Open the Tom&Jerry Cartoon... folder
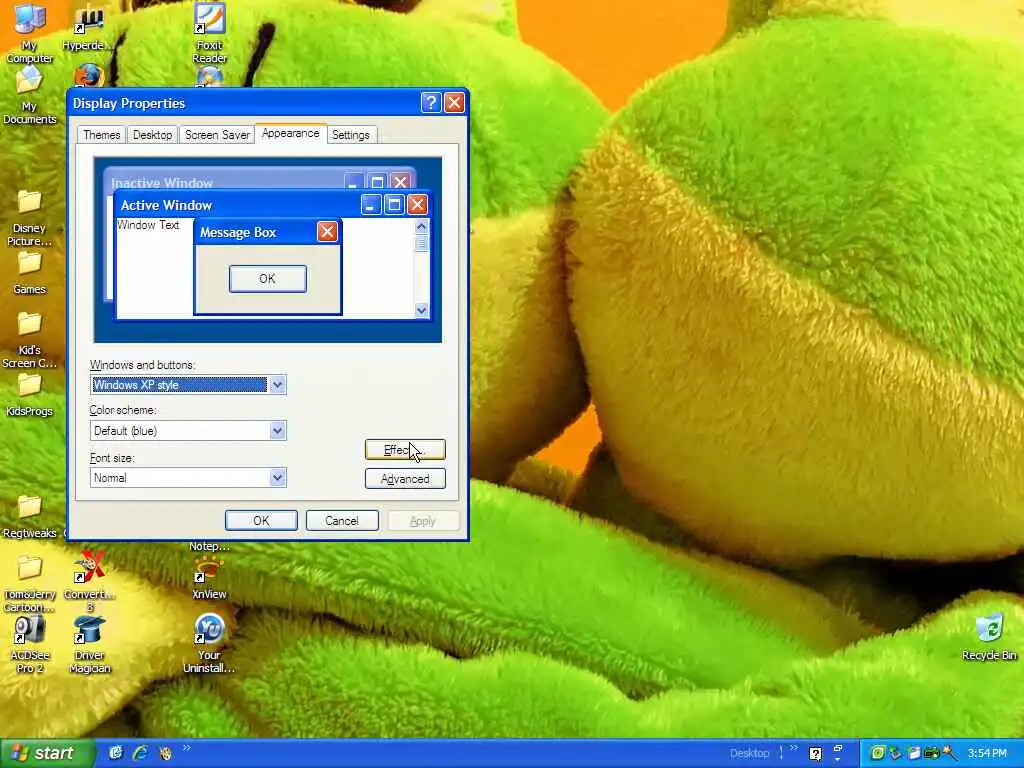The height and width of the screenshot is (768, 1024). pos(29,584)
